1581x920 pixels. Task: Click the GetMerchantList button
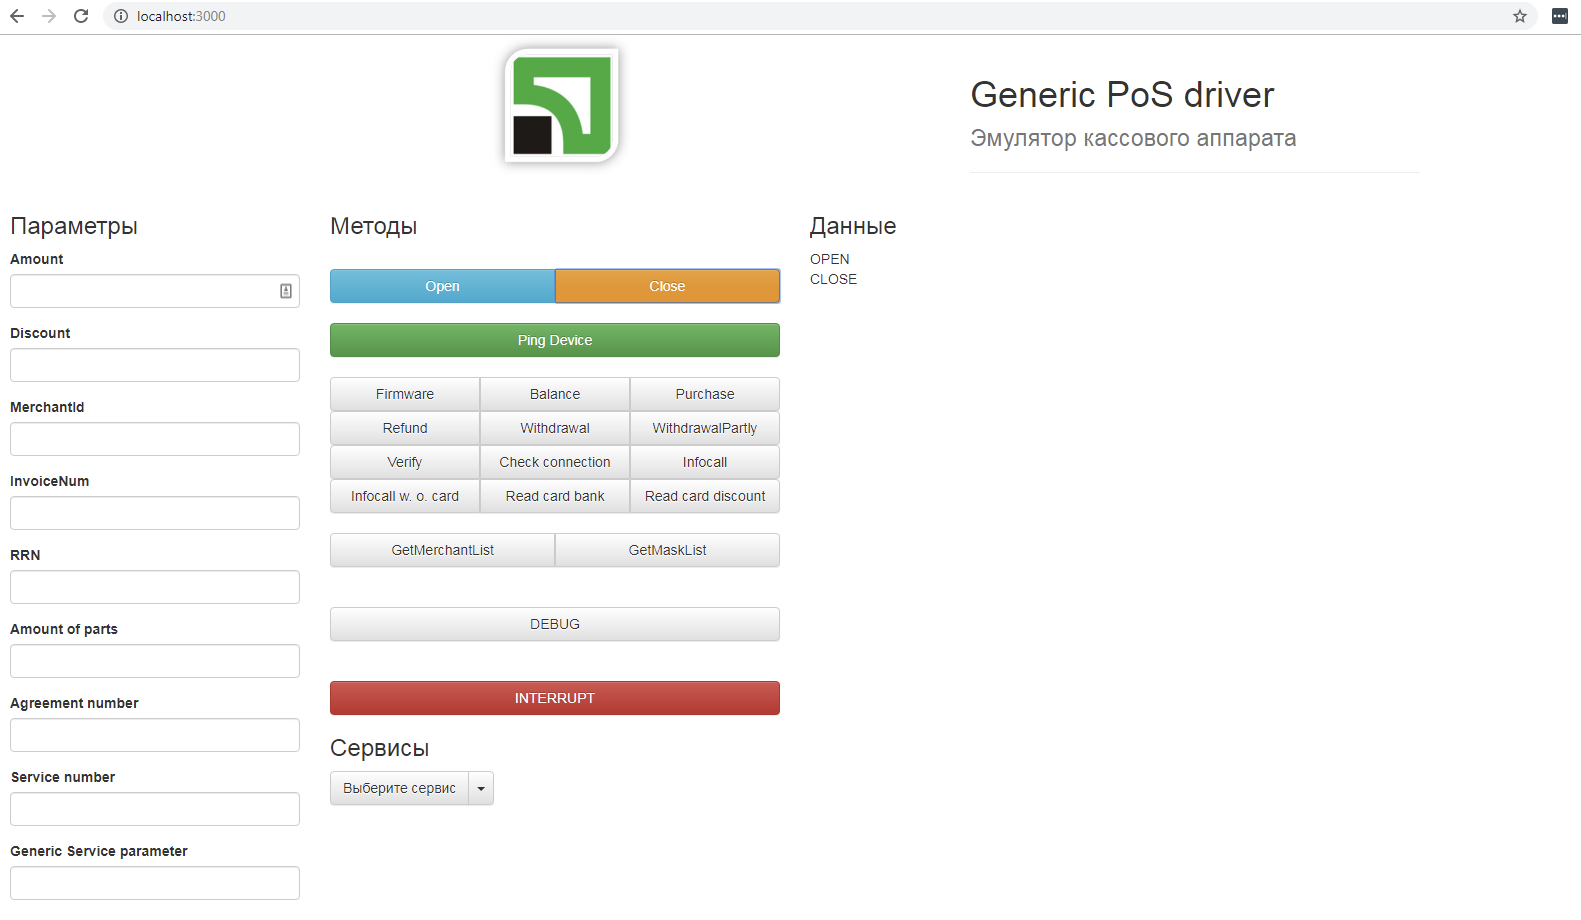point(442,550)
